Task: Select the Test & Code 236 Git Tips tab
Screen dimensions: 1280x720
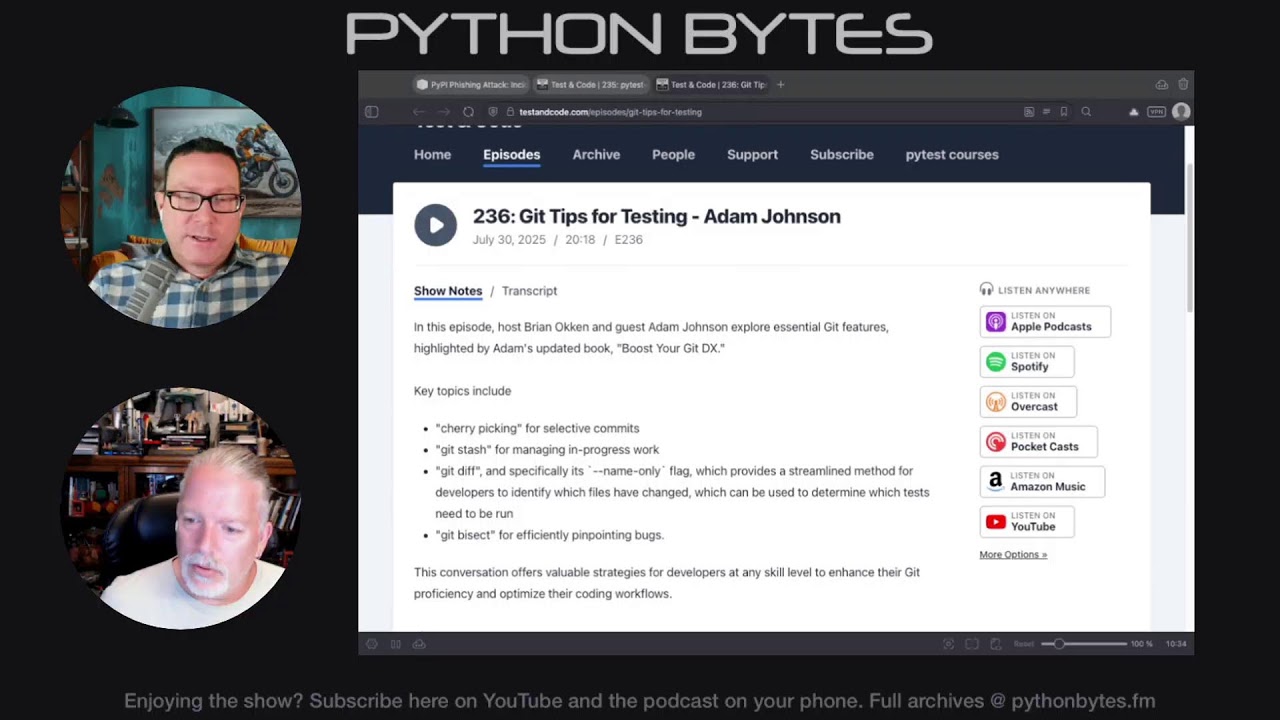Action: [x=710, y=85]
